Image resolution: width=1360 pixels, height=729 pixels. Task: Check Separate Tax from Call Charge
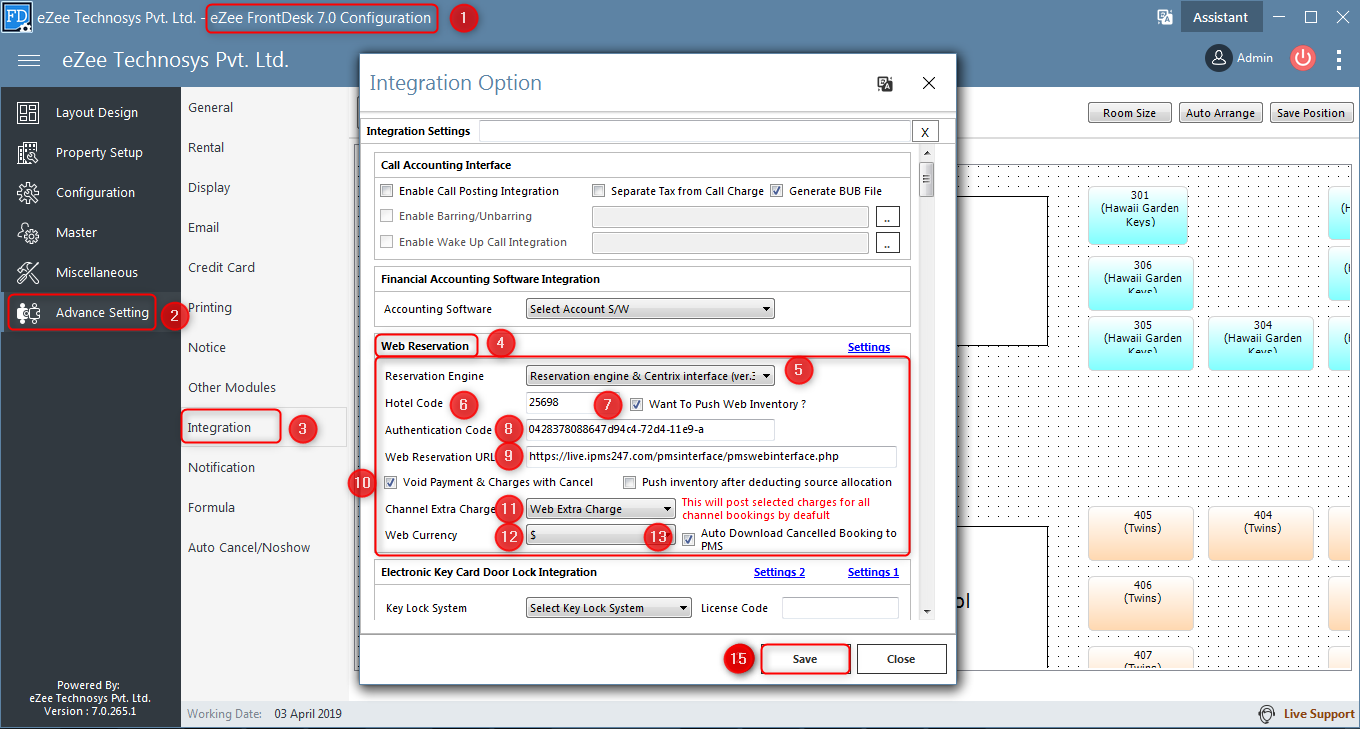(599, 191)
